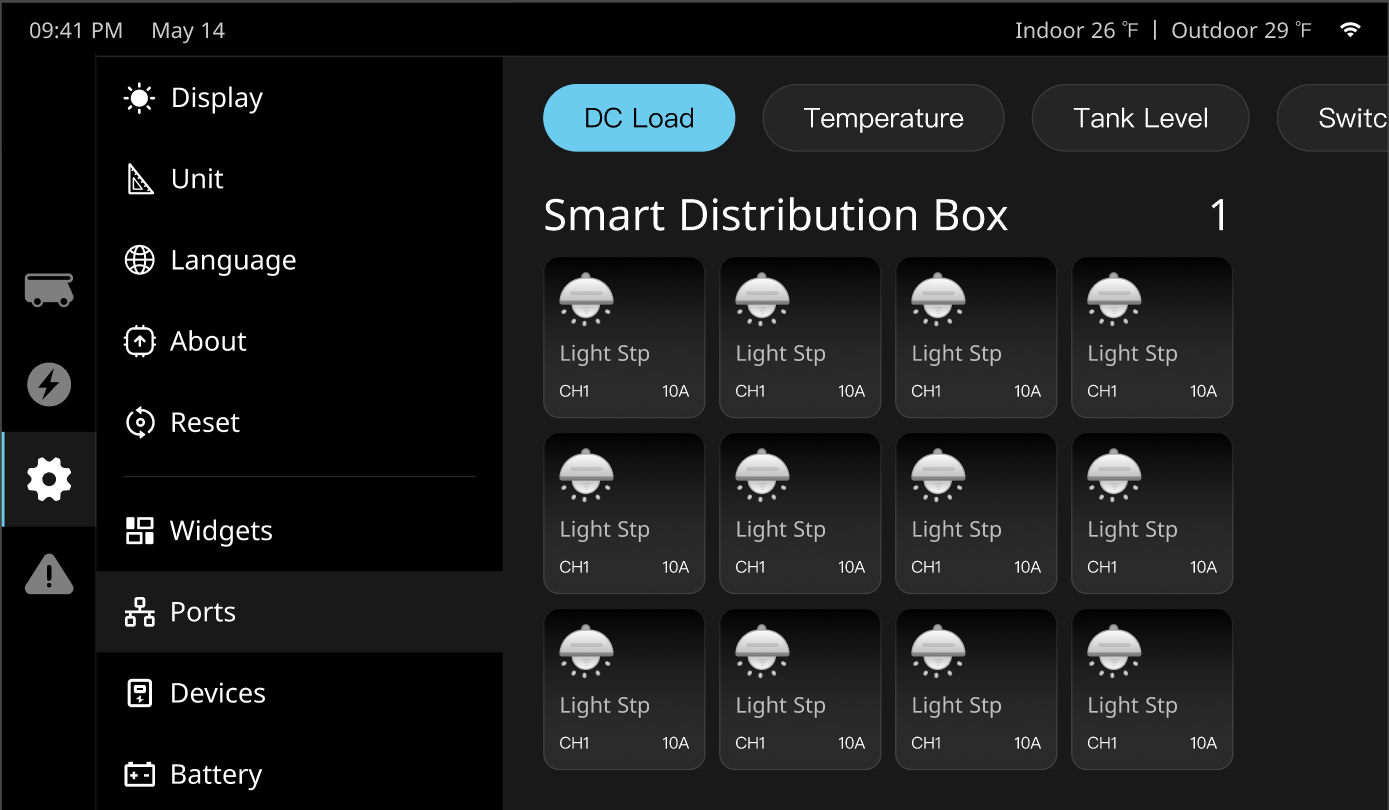Open Battery settings

215,774
